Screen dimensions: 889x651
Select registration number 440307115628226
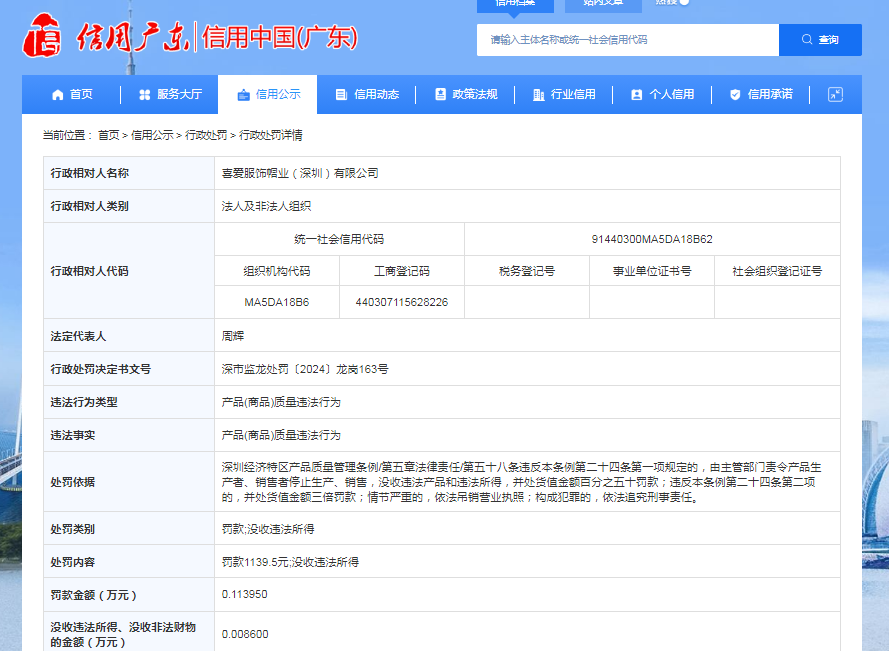click(x=402, y=302)
